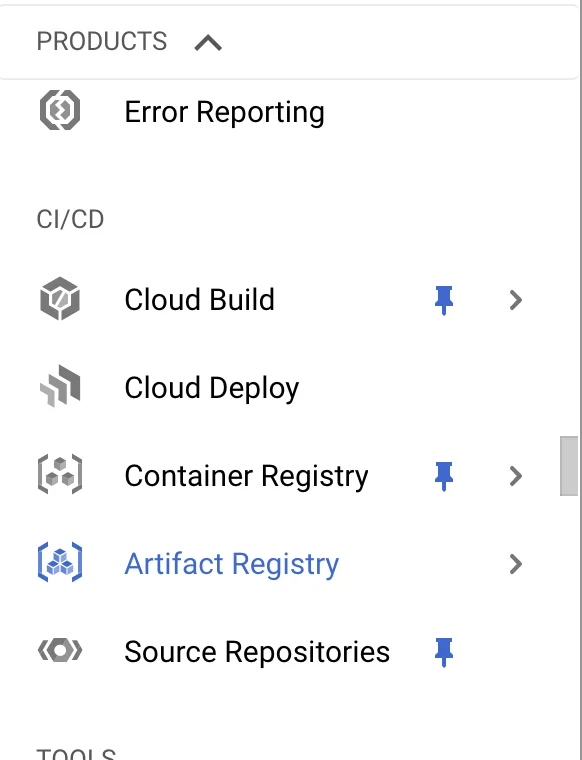Select the Artifact Registry link
The image size is (582, 760).
click(232, 564)
